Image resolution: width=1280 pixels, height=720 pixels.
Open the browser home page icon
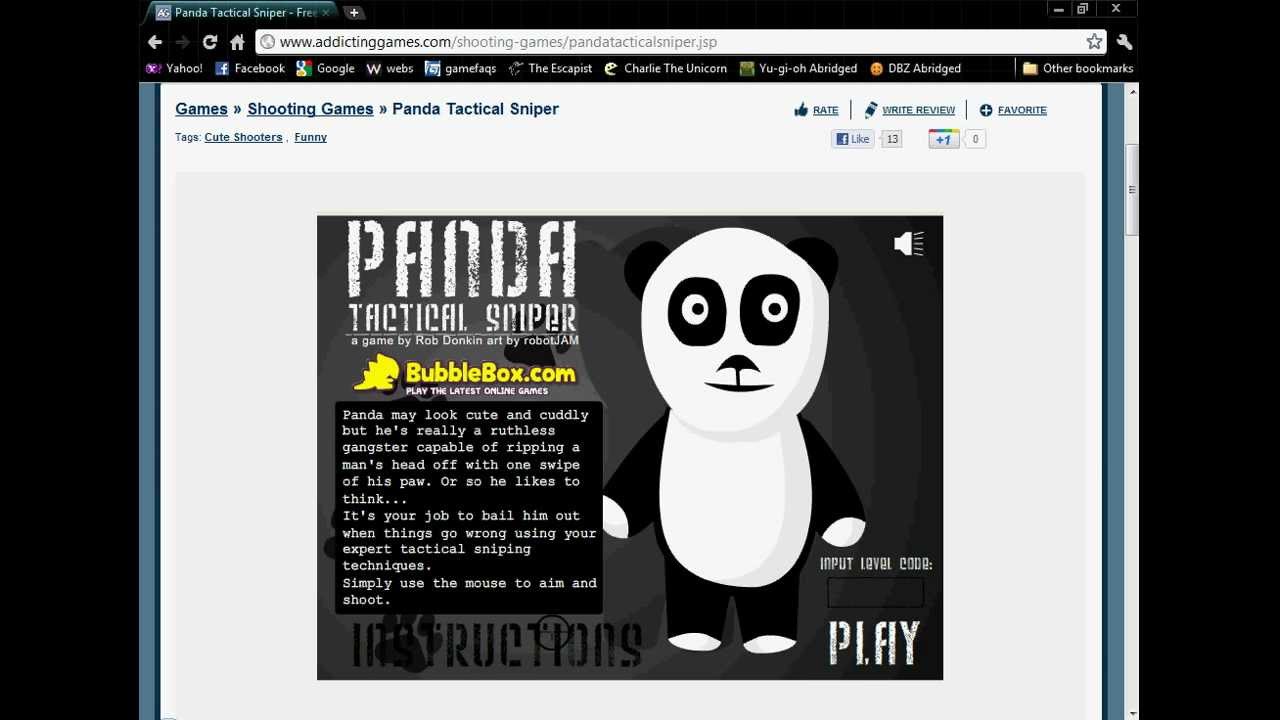pyautogui.click(x=237, y=42)
